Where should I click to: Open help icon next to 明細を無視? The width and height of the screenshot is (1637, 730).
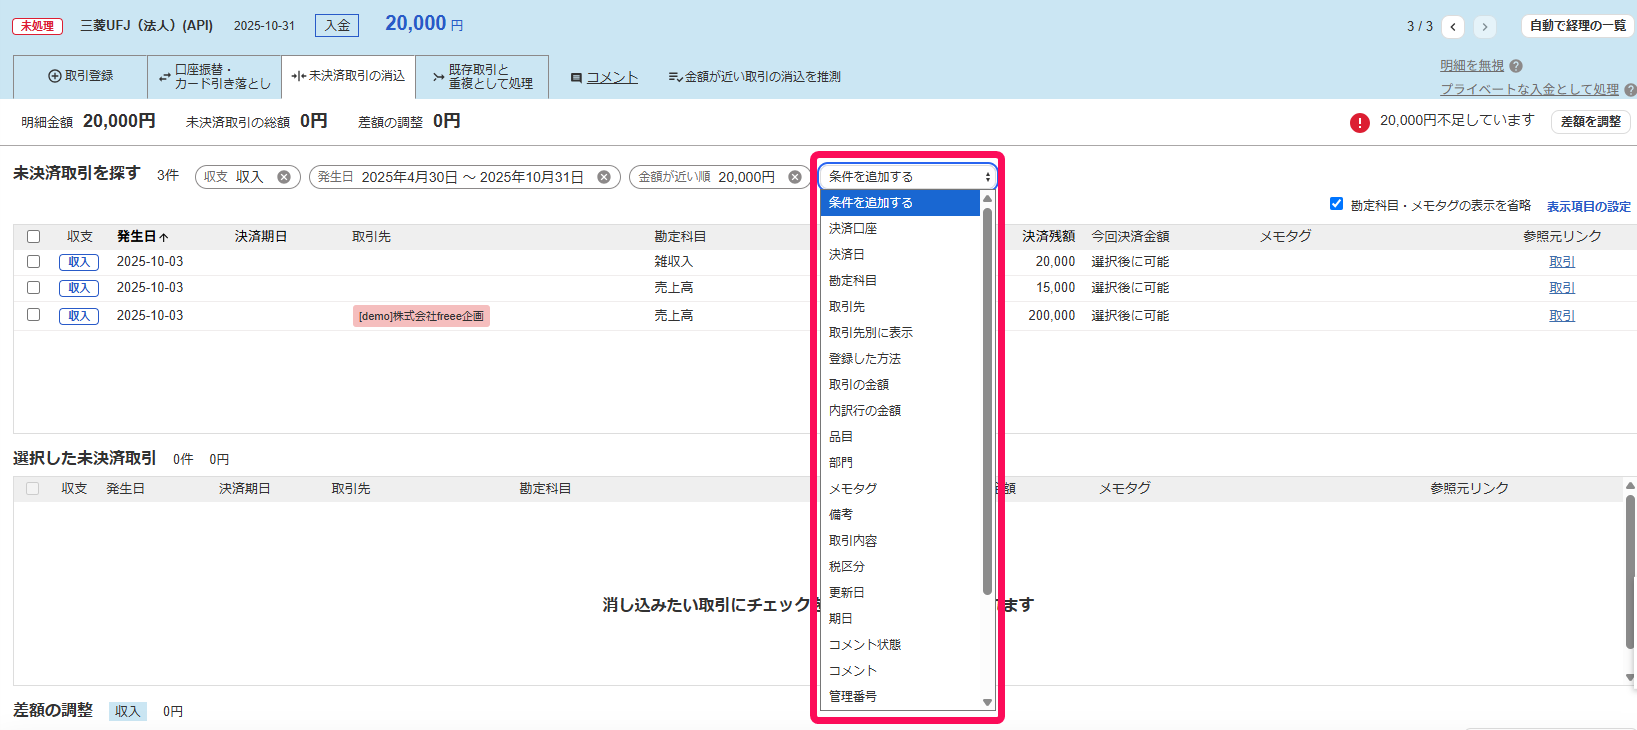point(1516,66)
